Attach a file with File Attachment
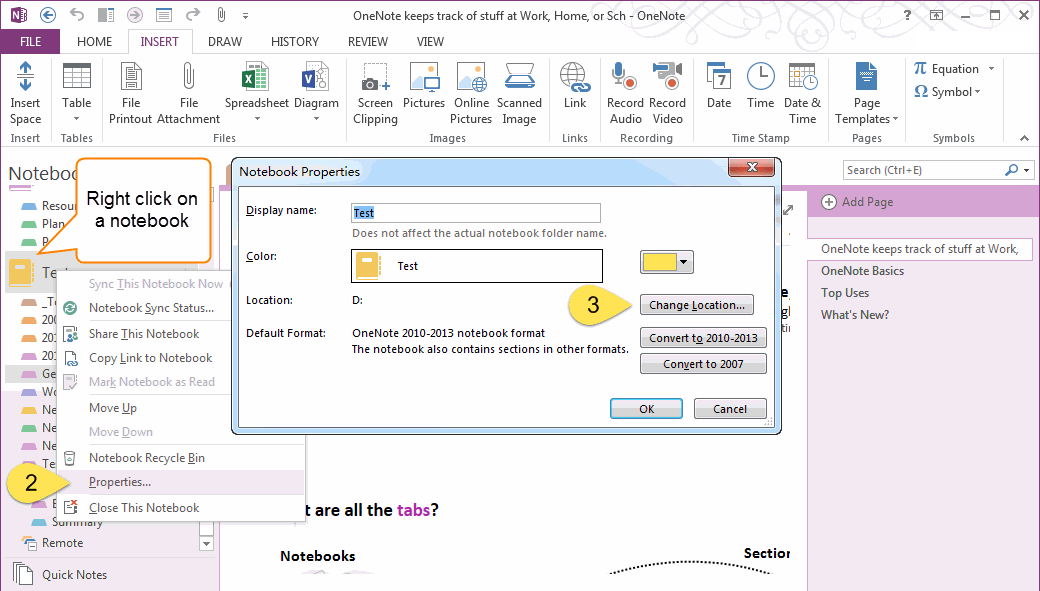This screenshot has width=1040, height=591. click(x=188, y=93)
